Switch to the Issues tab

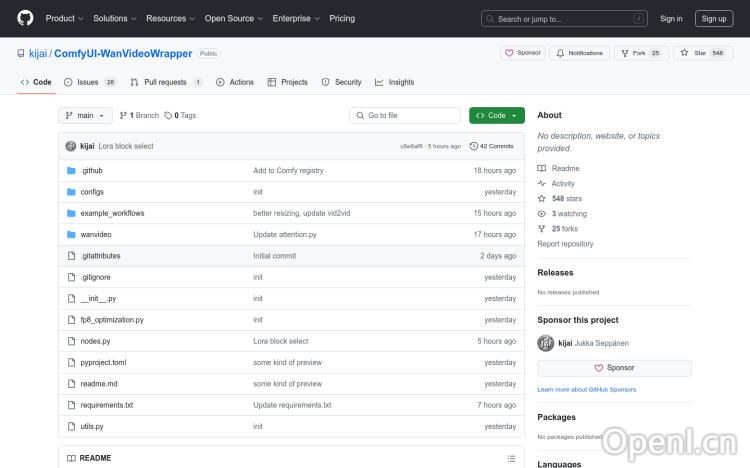88,82
